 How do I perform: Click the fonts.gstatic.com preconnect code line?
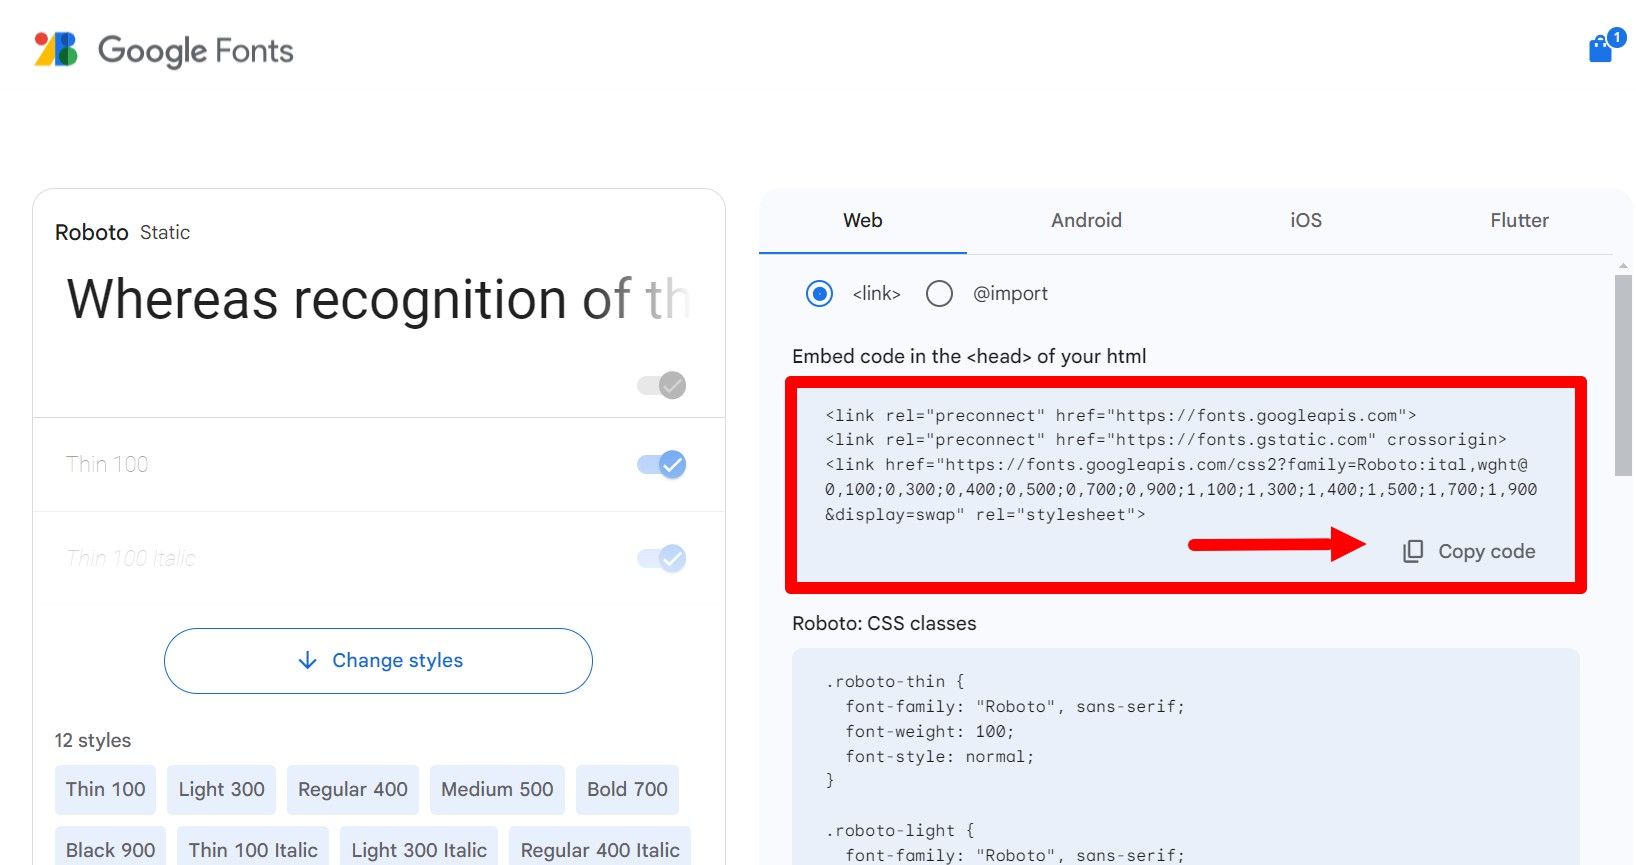pos(1166,440)
